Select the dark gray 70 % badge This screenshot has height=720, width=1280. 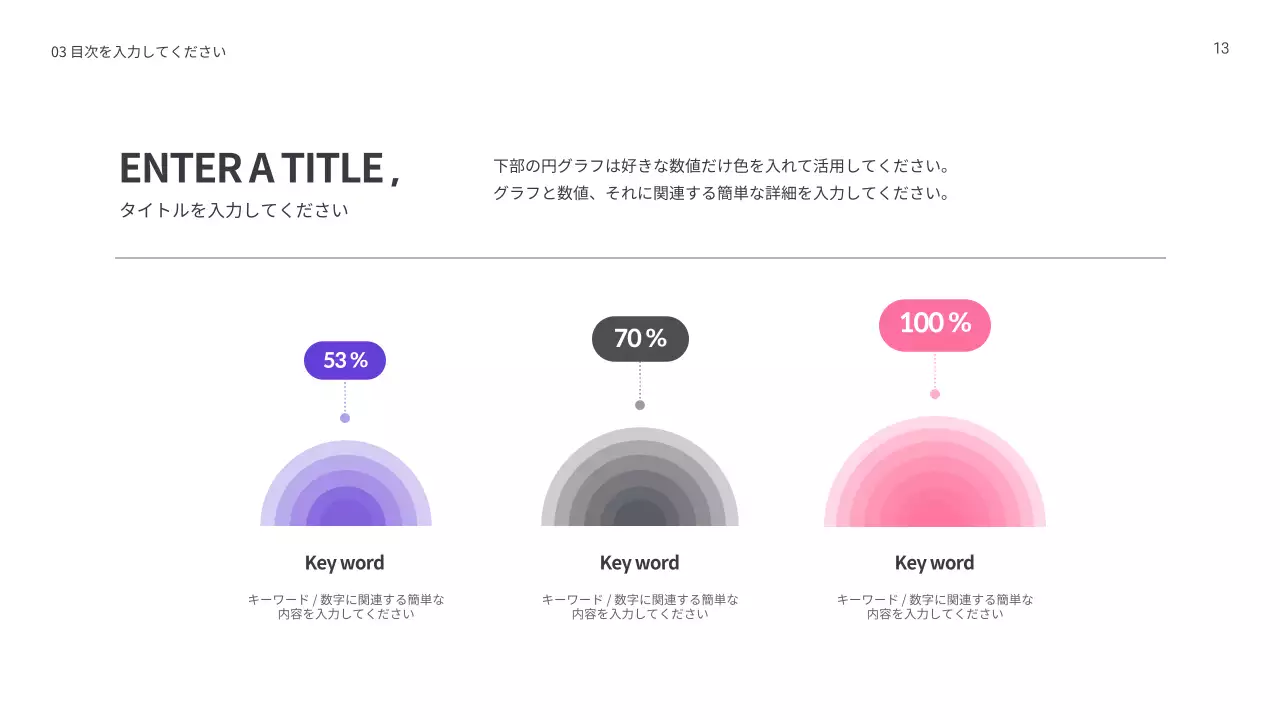point(640,339)
